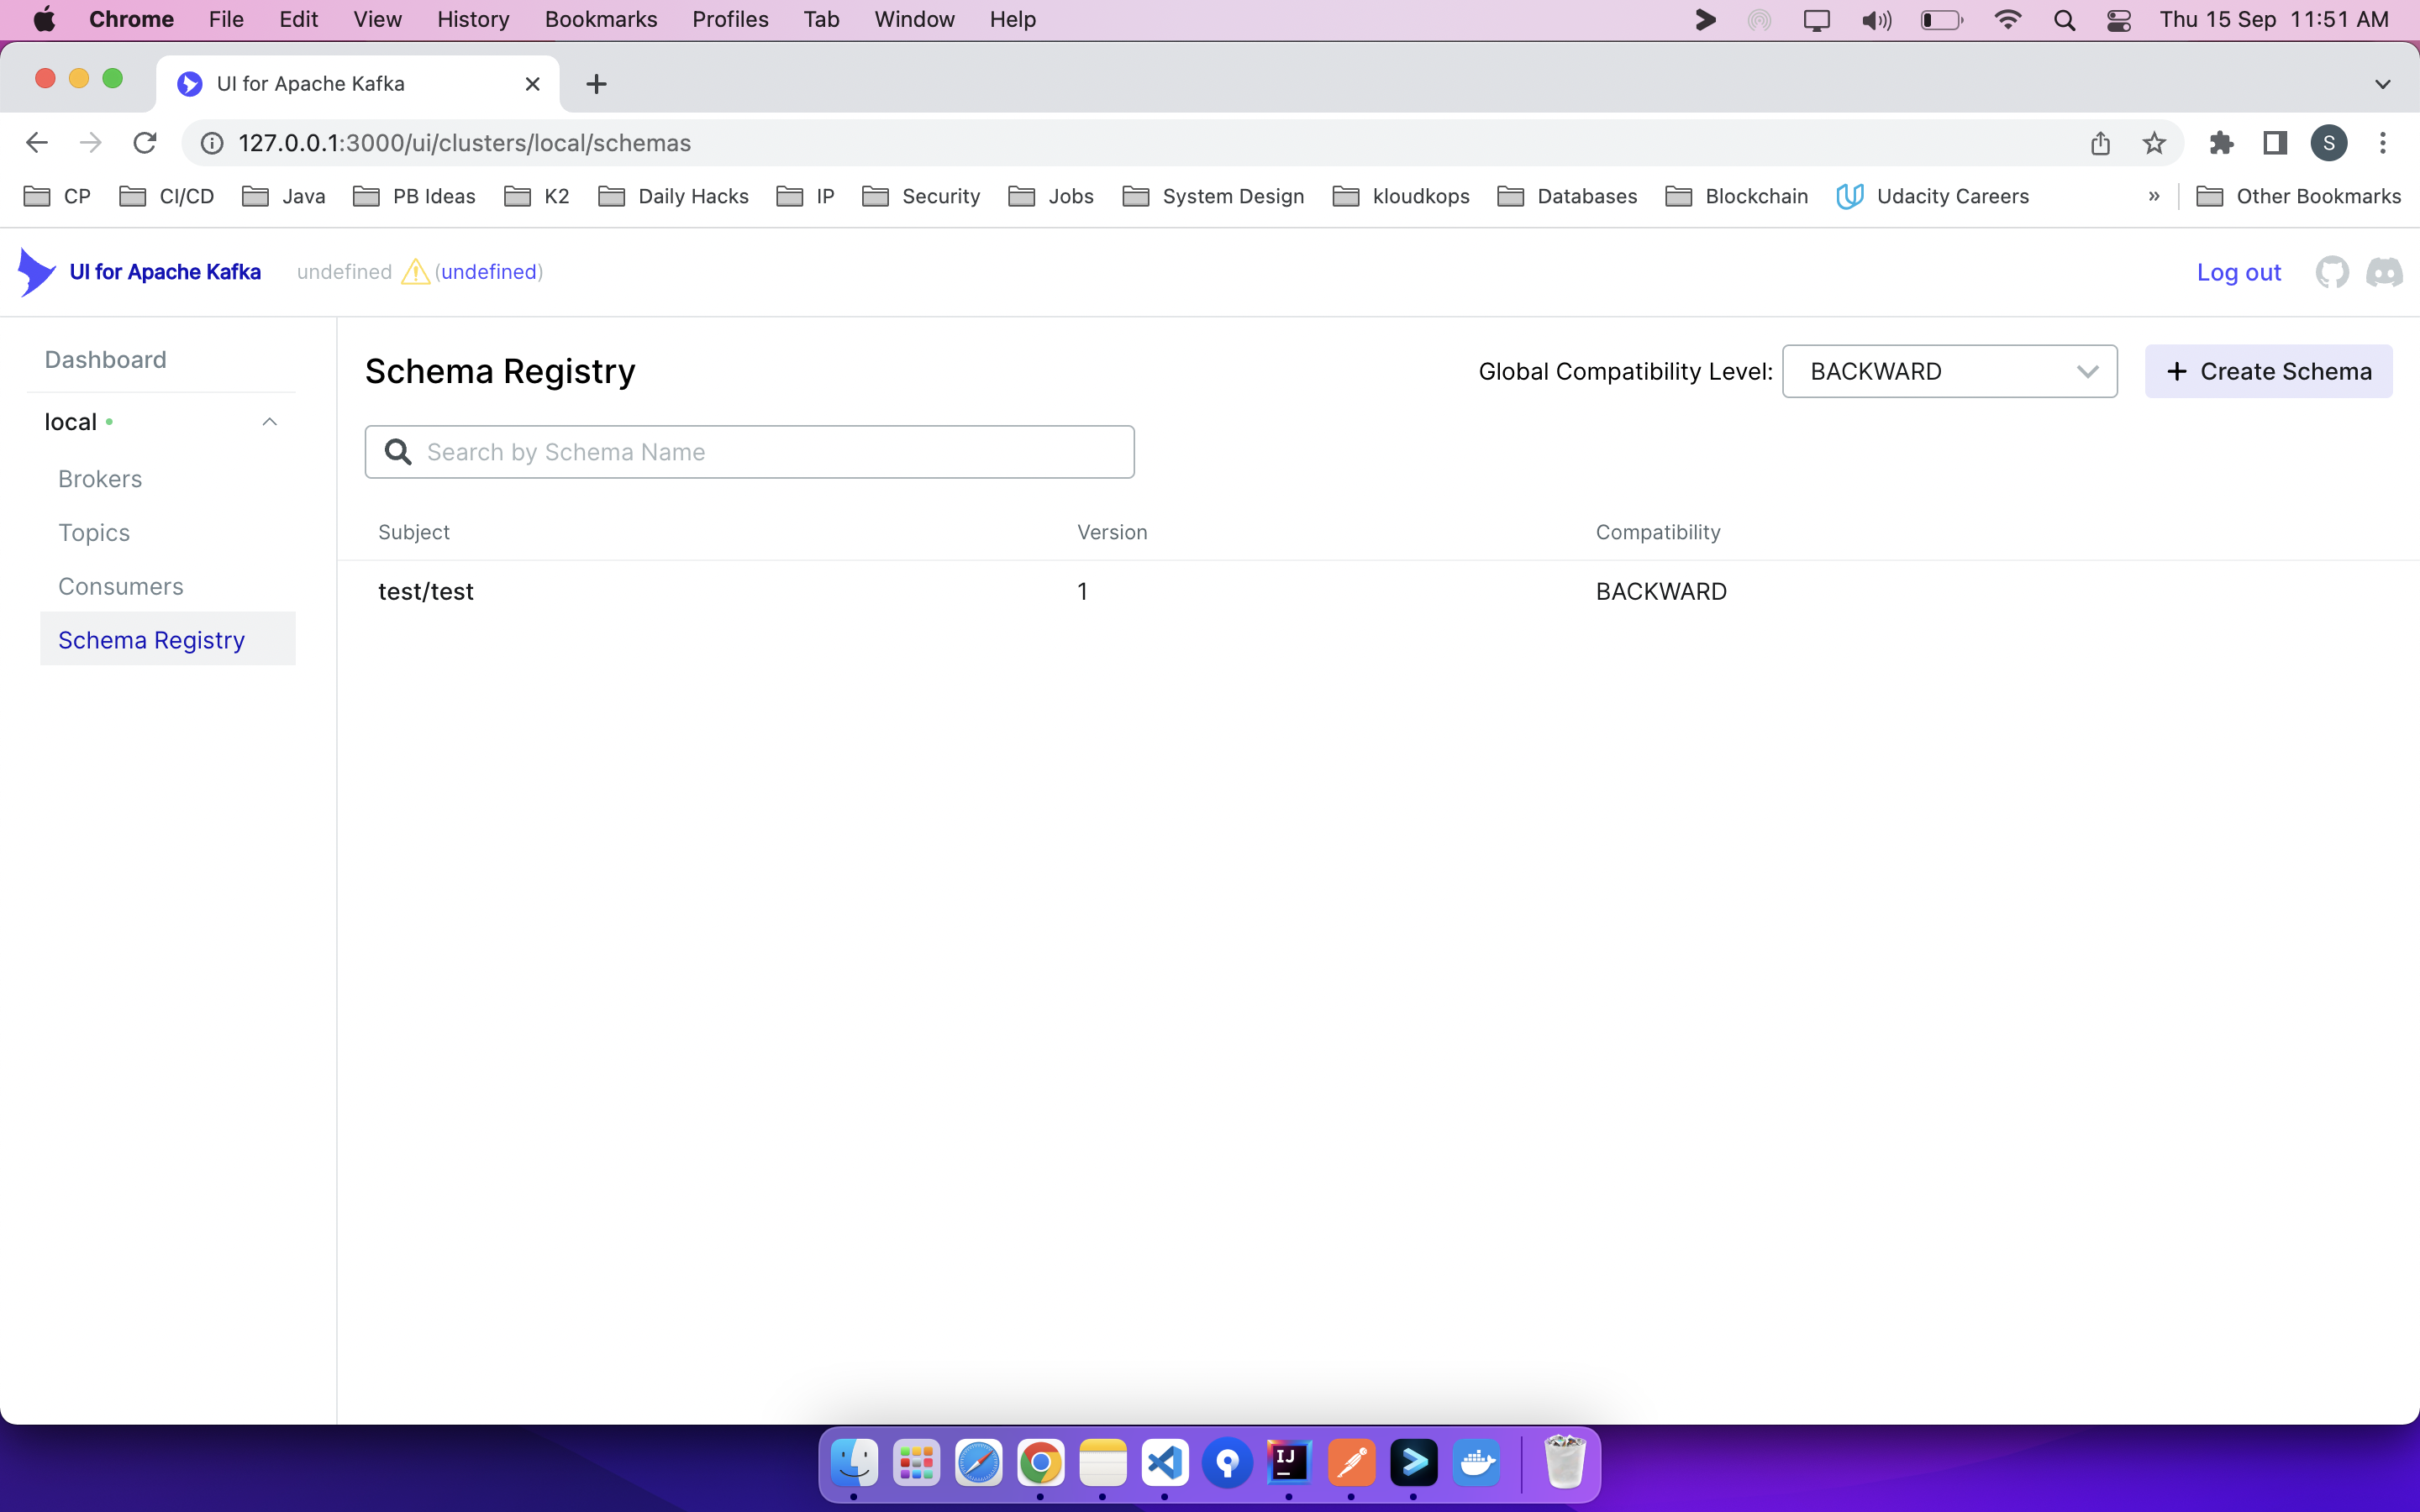The image size is (2420, 1512).
Task: Check the battery level indicator
Action: point(1940,19)
